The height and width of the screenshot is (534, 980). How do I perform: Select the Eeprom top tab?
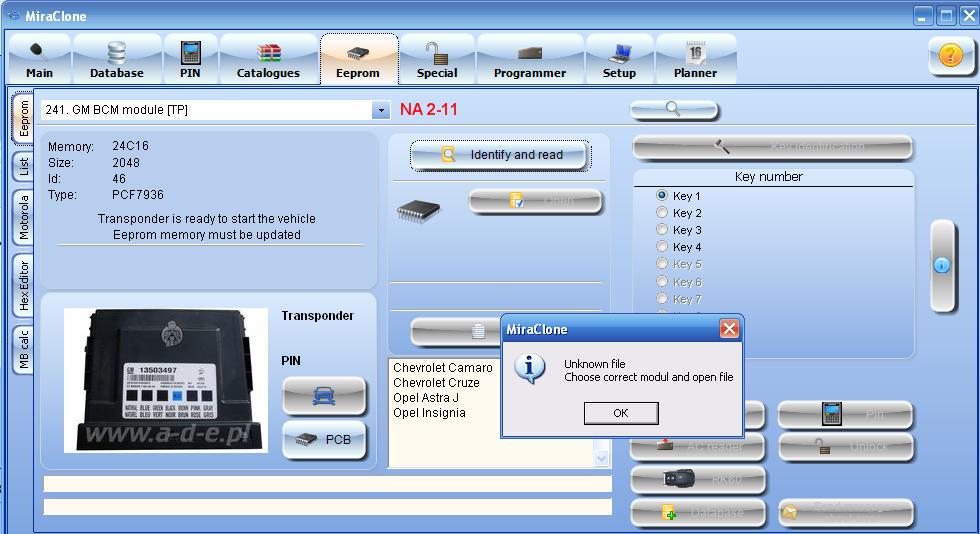(358, 61)
